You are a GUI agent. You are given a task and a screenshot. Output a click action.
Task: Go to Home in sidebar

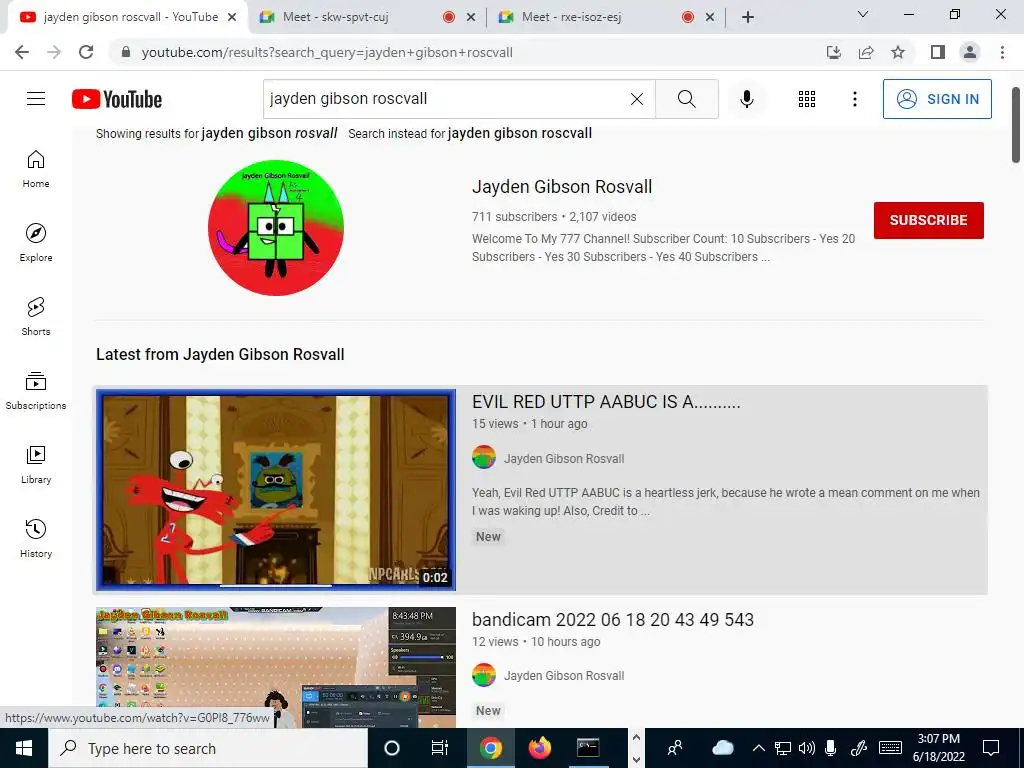(36, 168)
